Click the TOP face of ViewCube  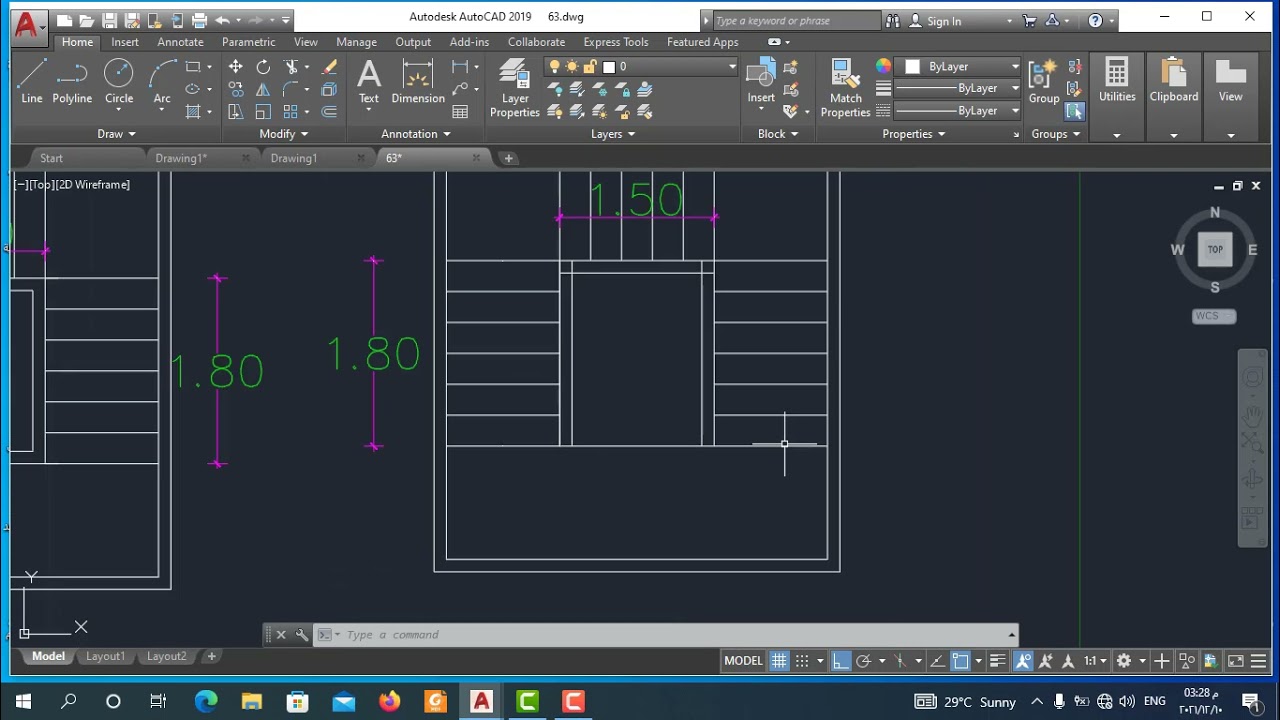[1215, 250]
